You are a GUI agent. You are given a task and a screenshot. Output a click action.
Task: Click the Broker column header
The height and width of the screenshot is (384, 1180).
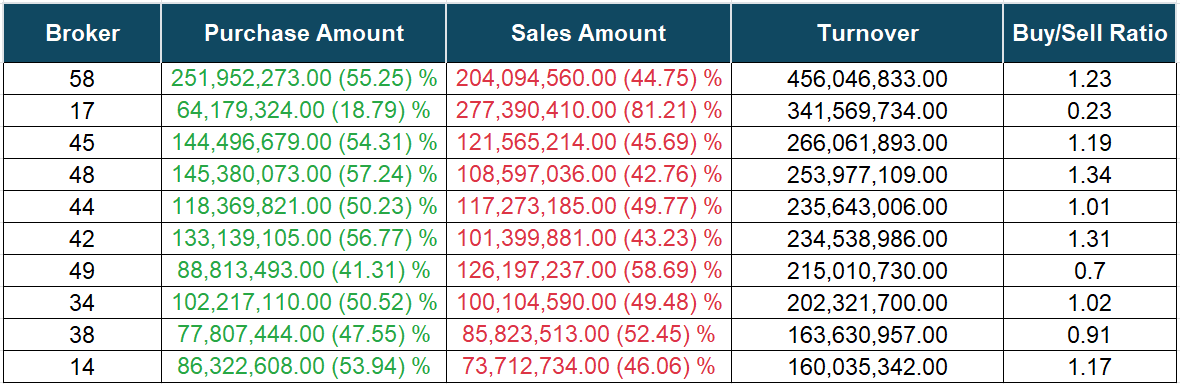82,33
